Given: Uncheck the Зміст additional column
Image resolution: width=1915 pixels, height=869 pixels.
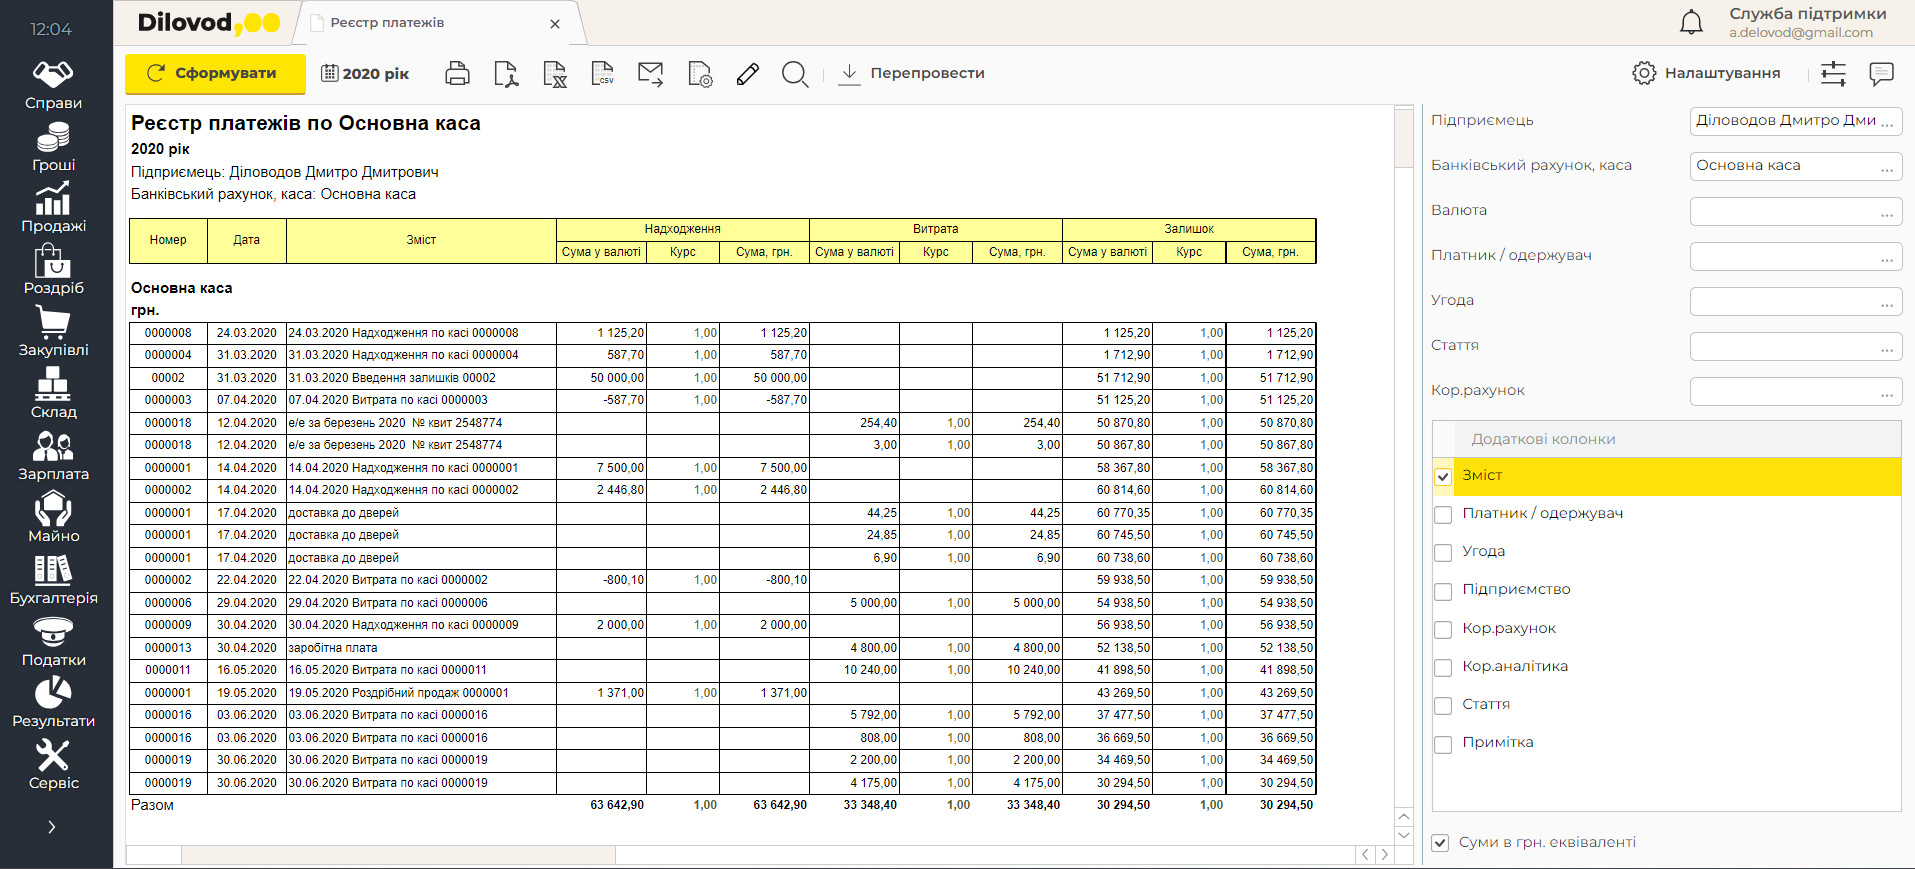Looking at the screenshot, I should (x=1443, y=477).
